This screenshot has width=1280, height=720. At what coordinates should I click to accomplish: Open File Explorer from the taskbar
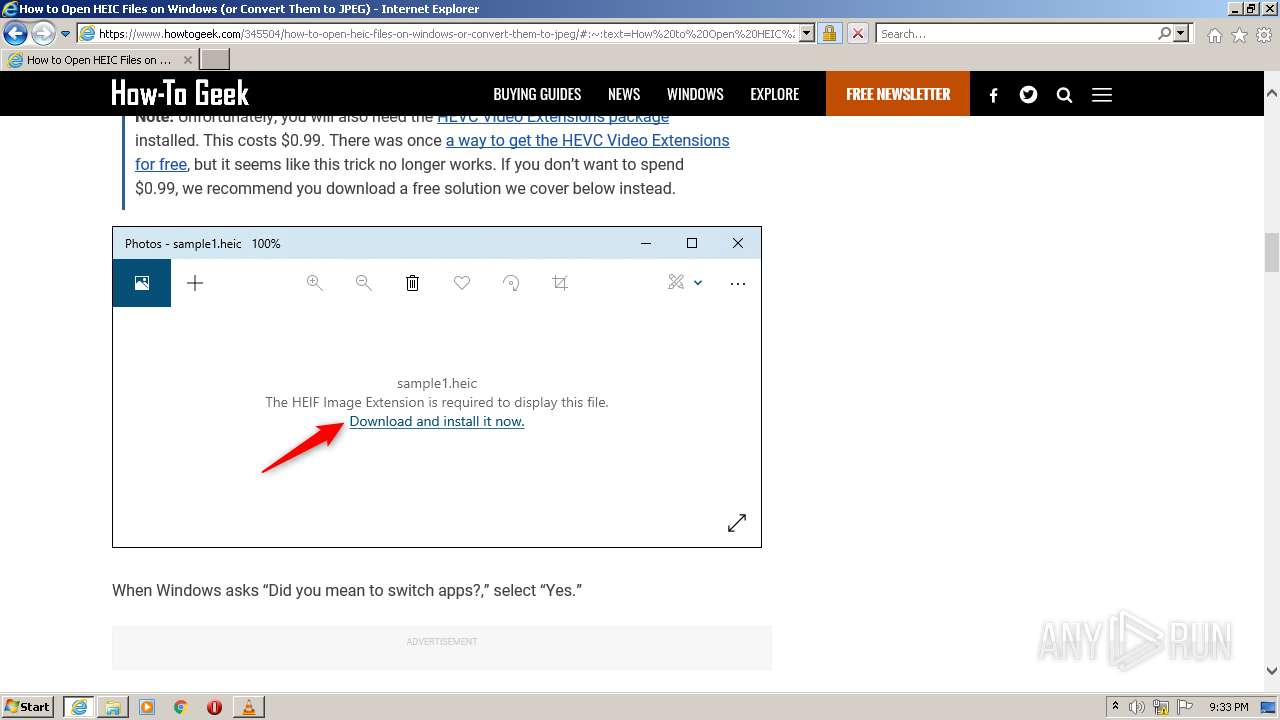click(113, 707)
